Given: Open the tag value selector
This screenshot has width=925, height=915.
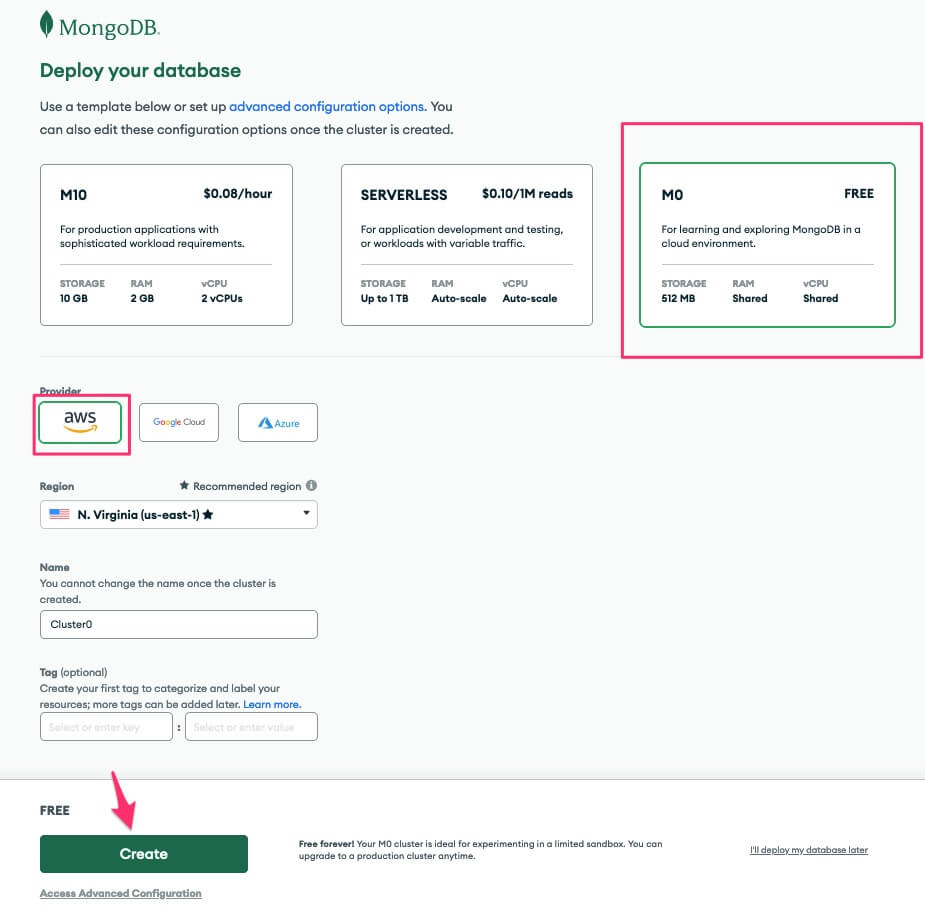Looking at the screenshot, I should click(x=251, y=727).
